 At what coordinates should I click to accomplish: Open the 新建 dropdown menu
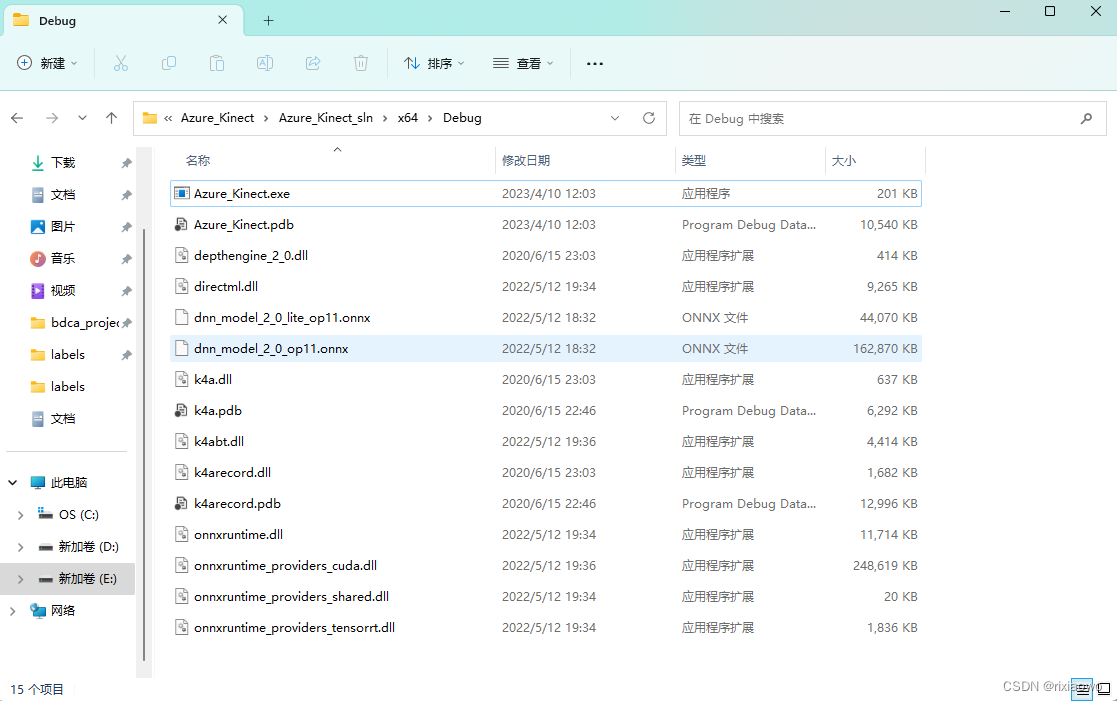[x=47, y=63]
